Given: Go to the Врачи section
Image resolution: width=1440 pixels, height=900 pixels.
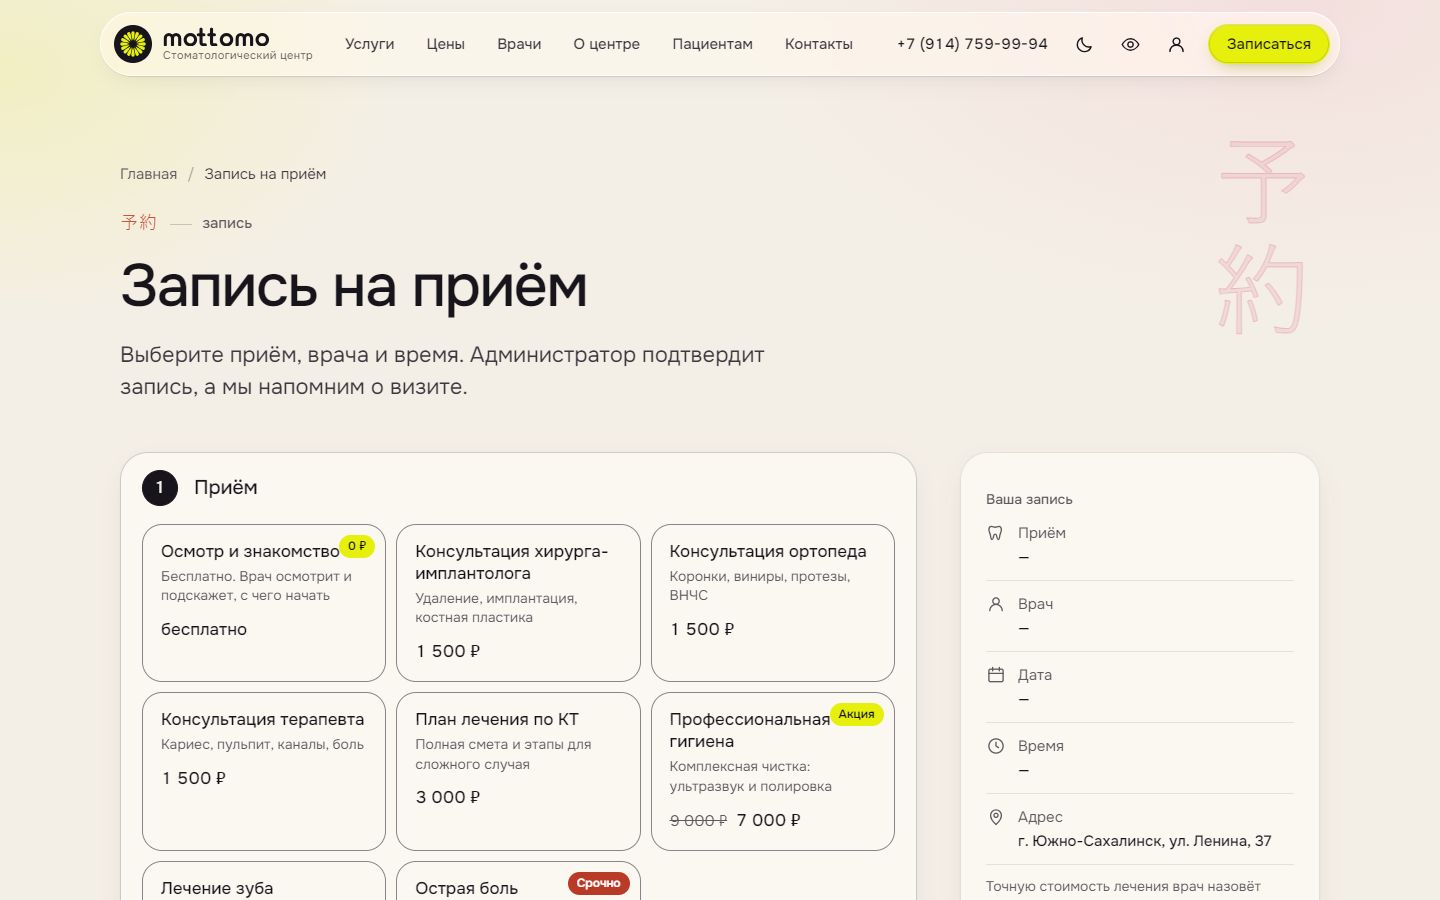Looking at the screenshot, I should 519,44.
